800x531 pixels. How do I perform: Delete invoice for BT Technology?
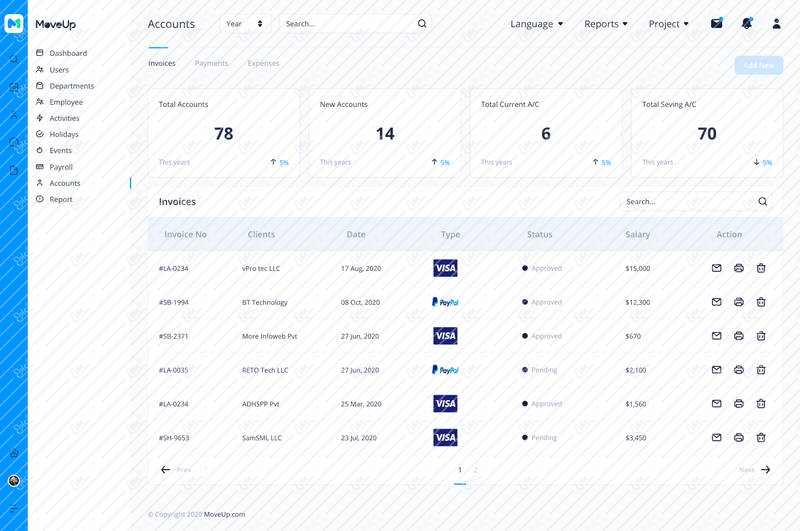[761, 302]
